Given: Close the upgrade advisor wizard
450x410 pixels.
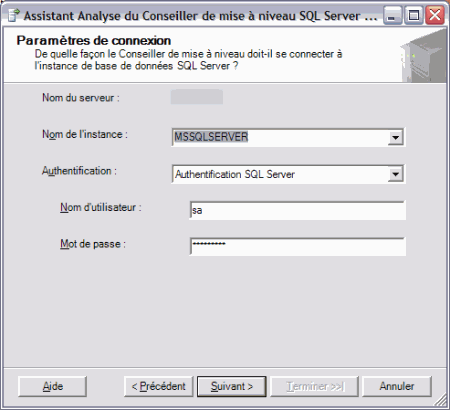Looking at the screenshot, I should [435, 15].
